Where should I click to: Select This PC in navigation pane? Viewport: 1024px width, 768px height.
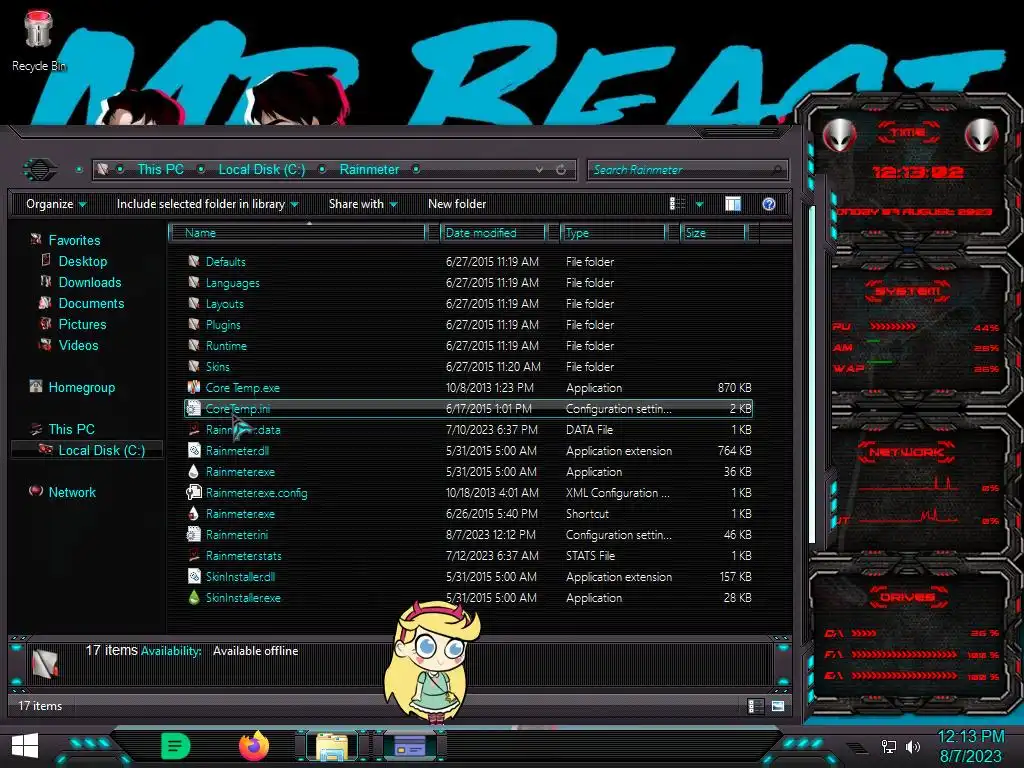[71, 429]
